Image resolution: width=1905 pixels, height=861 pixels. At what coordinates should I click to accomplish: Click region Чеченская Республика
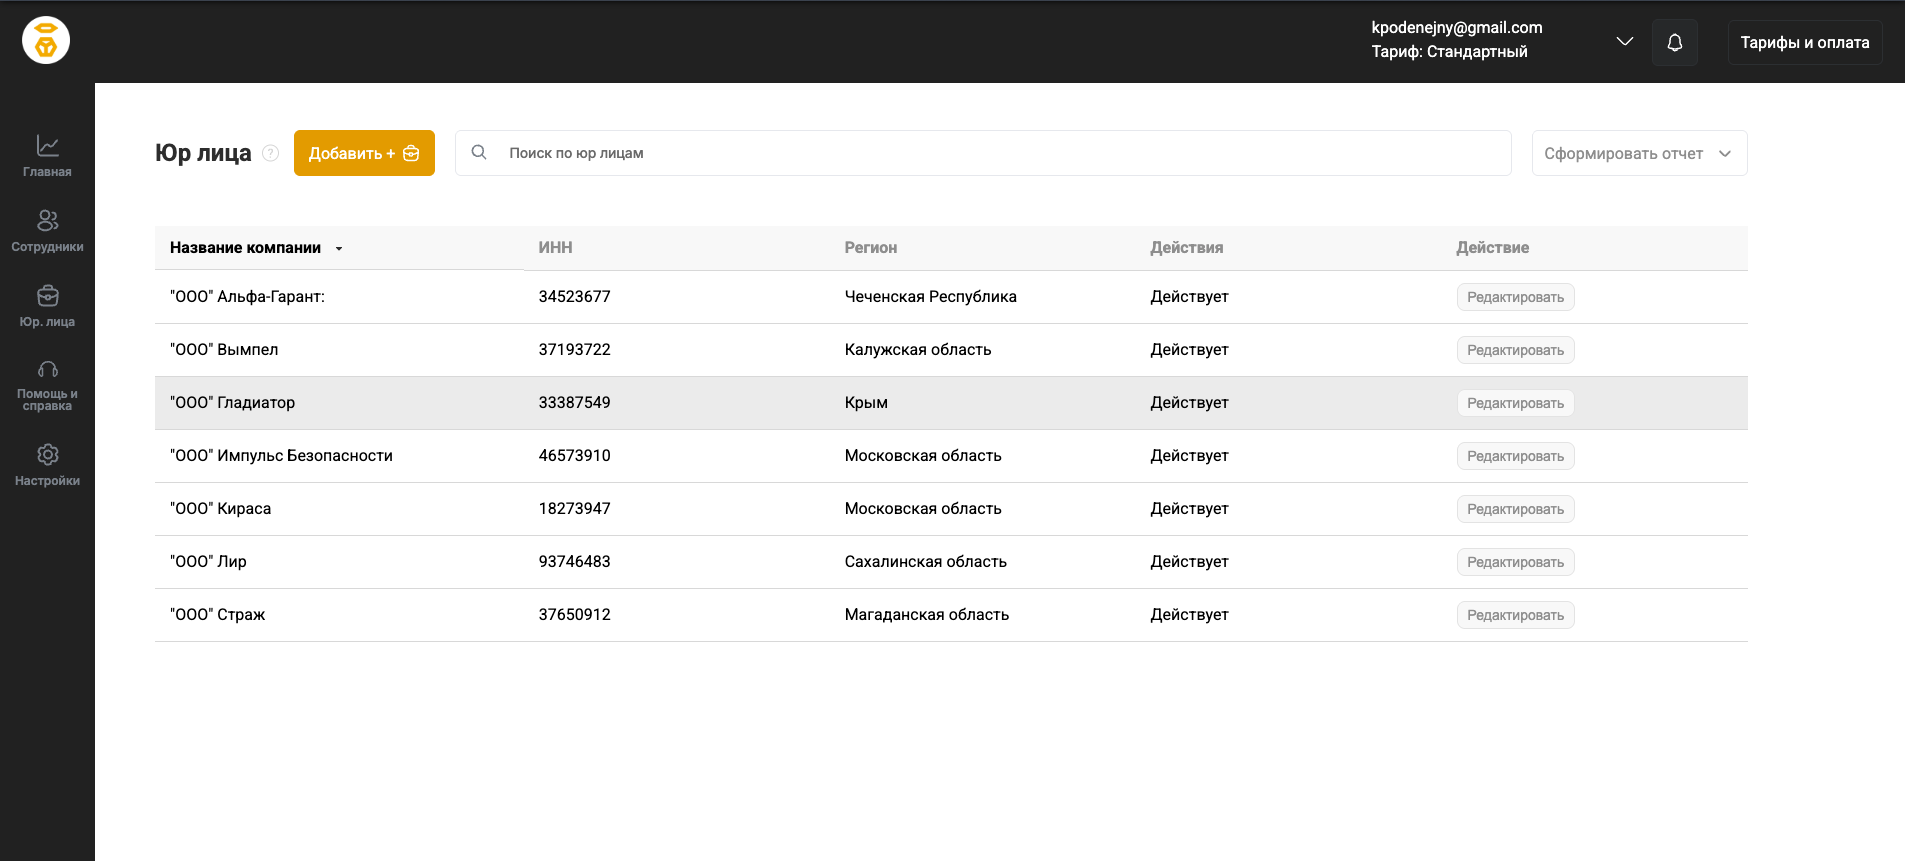click(x=930, y=297)
